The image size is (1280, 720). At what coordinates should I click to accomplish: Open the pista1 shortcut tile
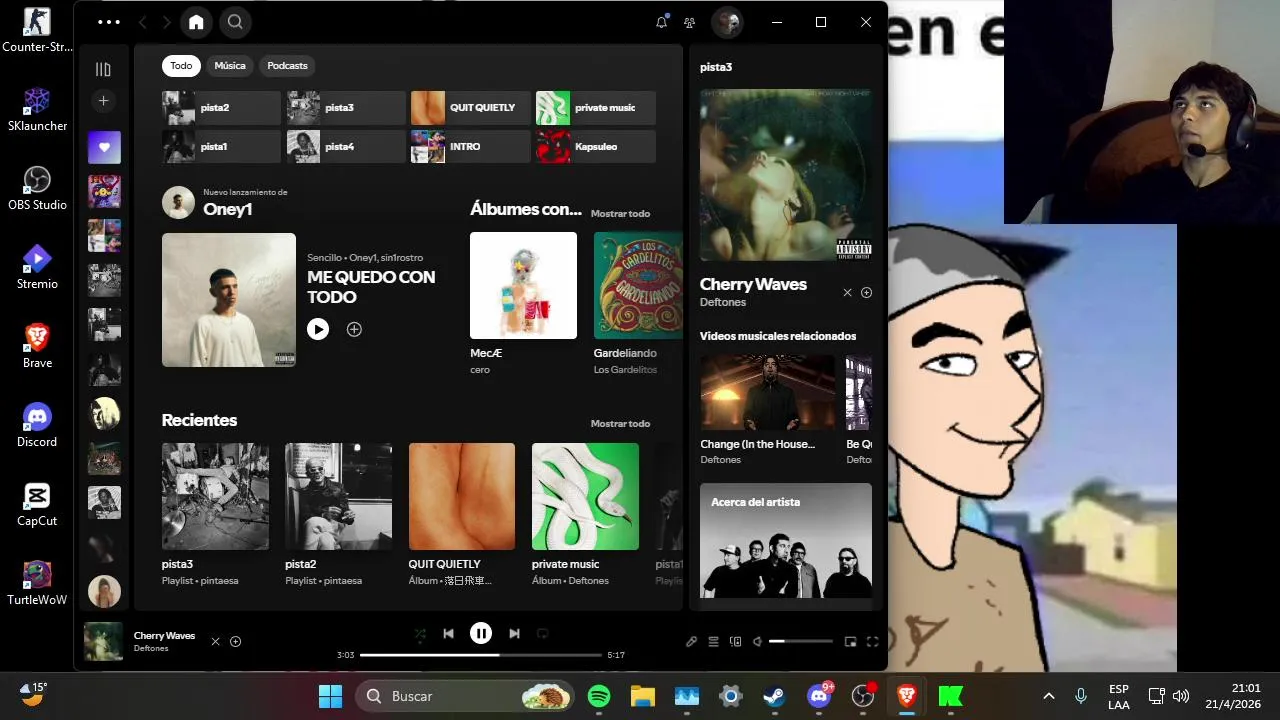[x=221, y=146]
